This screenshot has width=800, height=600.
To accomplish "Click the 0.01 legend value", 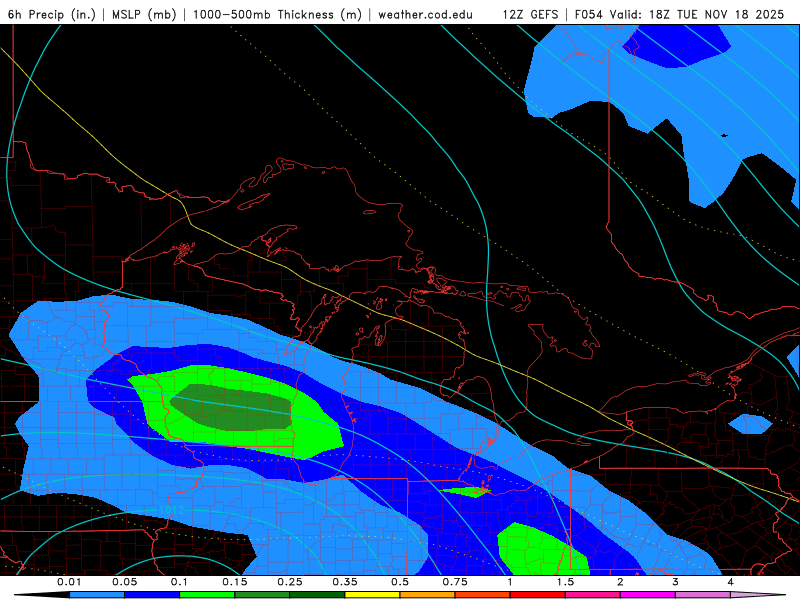I will 69,582.
